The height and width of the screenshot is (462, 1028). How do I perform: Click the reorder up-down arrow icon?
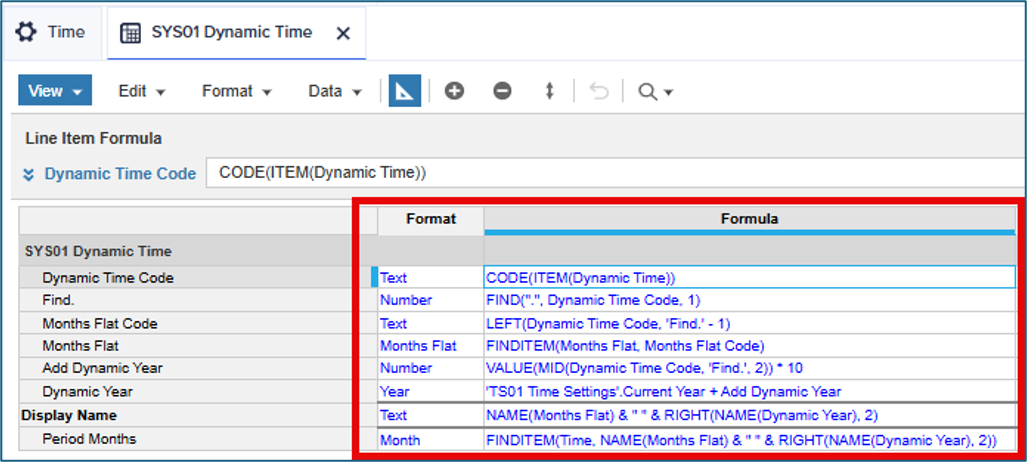(549, 90)
